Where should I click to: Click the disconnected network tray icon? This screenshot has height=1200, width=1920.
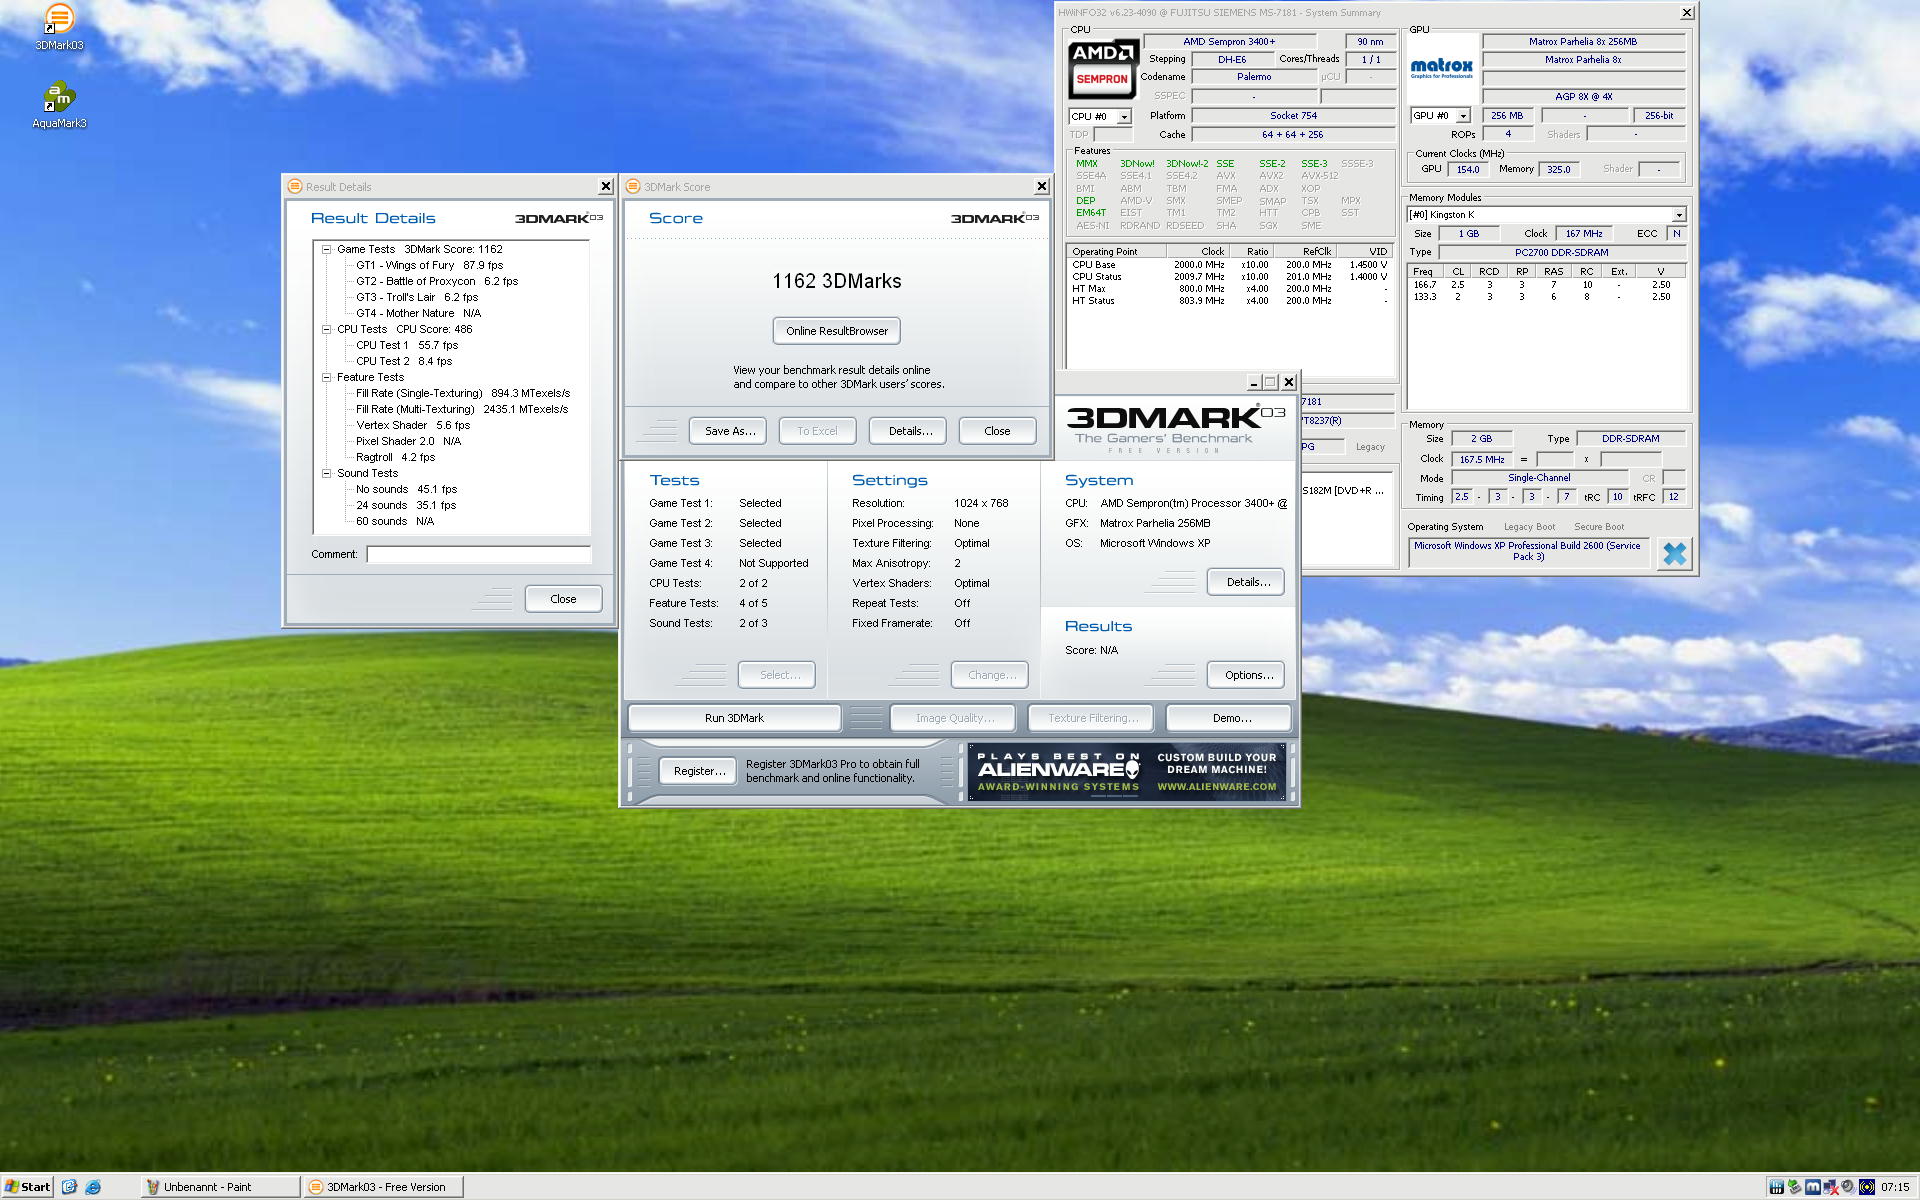point(1831,1187)
